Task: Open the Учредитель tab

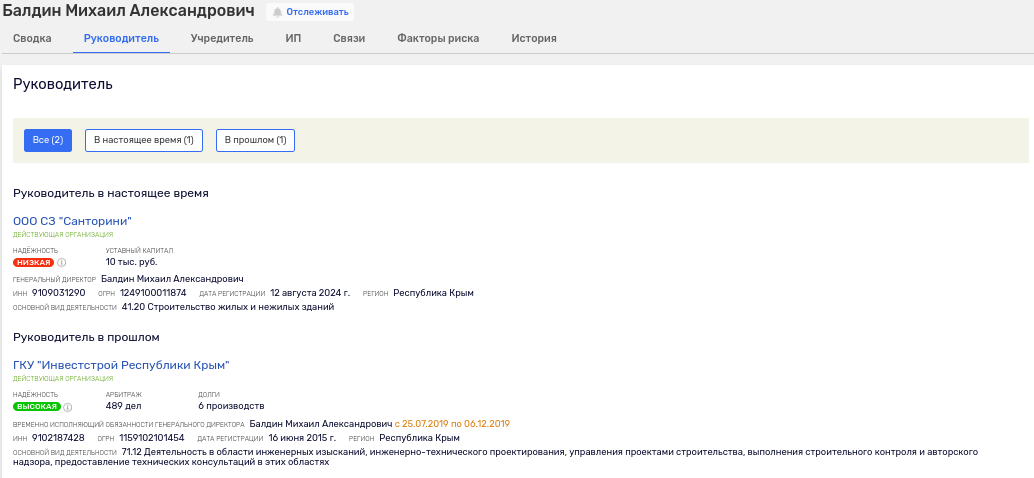Action: click(222, 38)
